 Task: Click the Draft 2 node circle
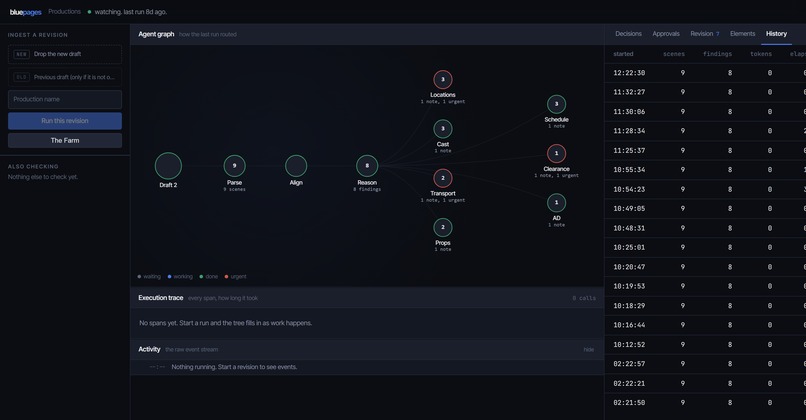pyautogui.click(x=168, y=166)
